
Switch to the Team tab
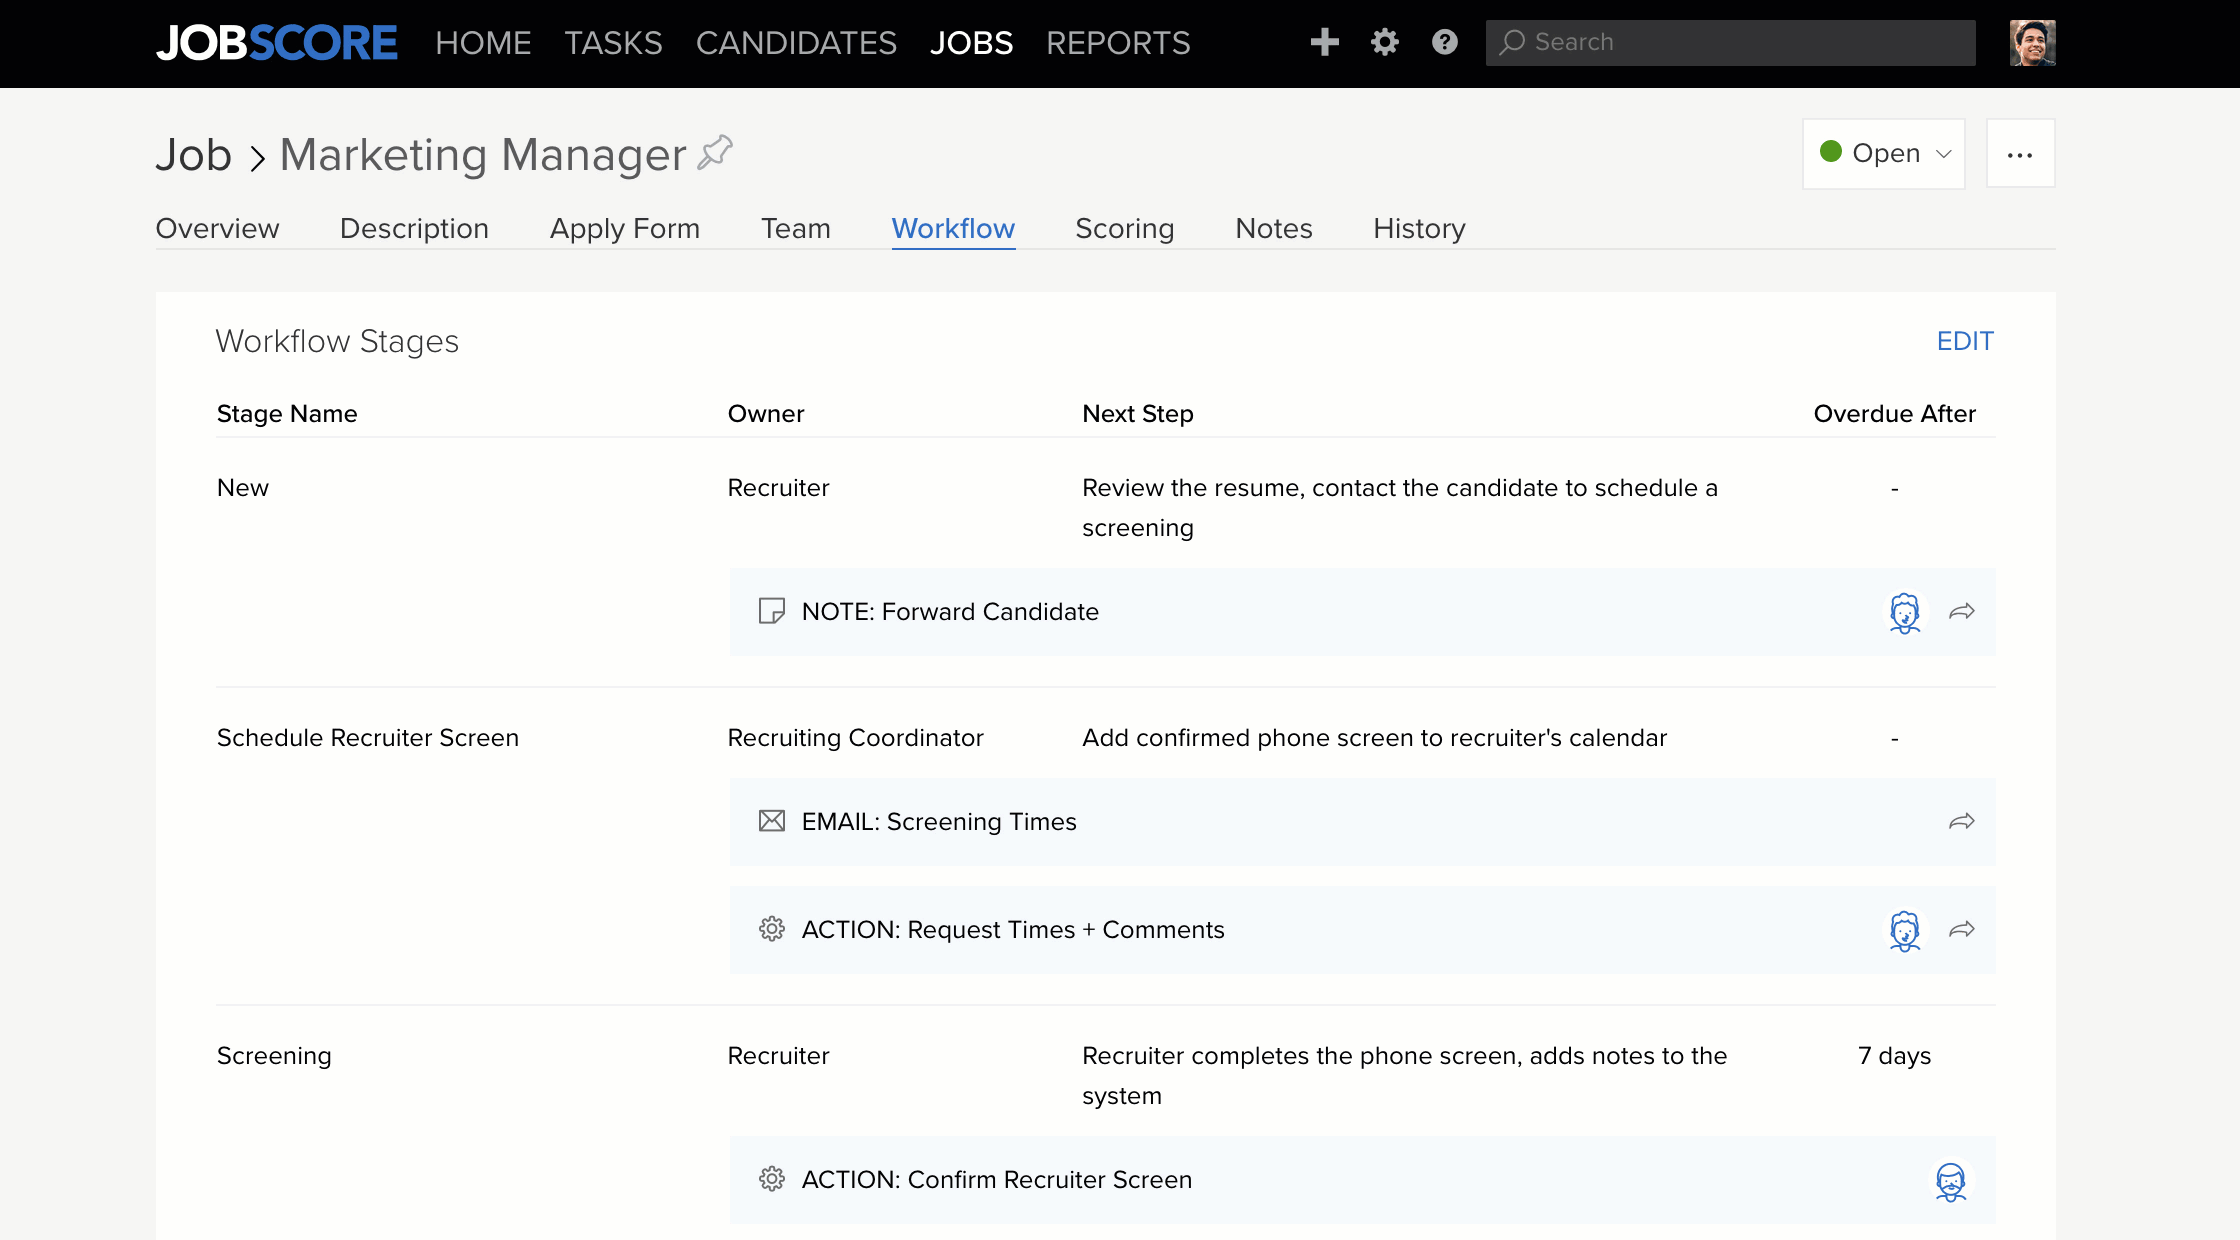point(796,228)
